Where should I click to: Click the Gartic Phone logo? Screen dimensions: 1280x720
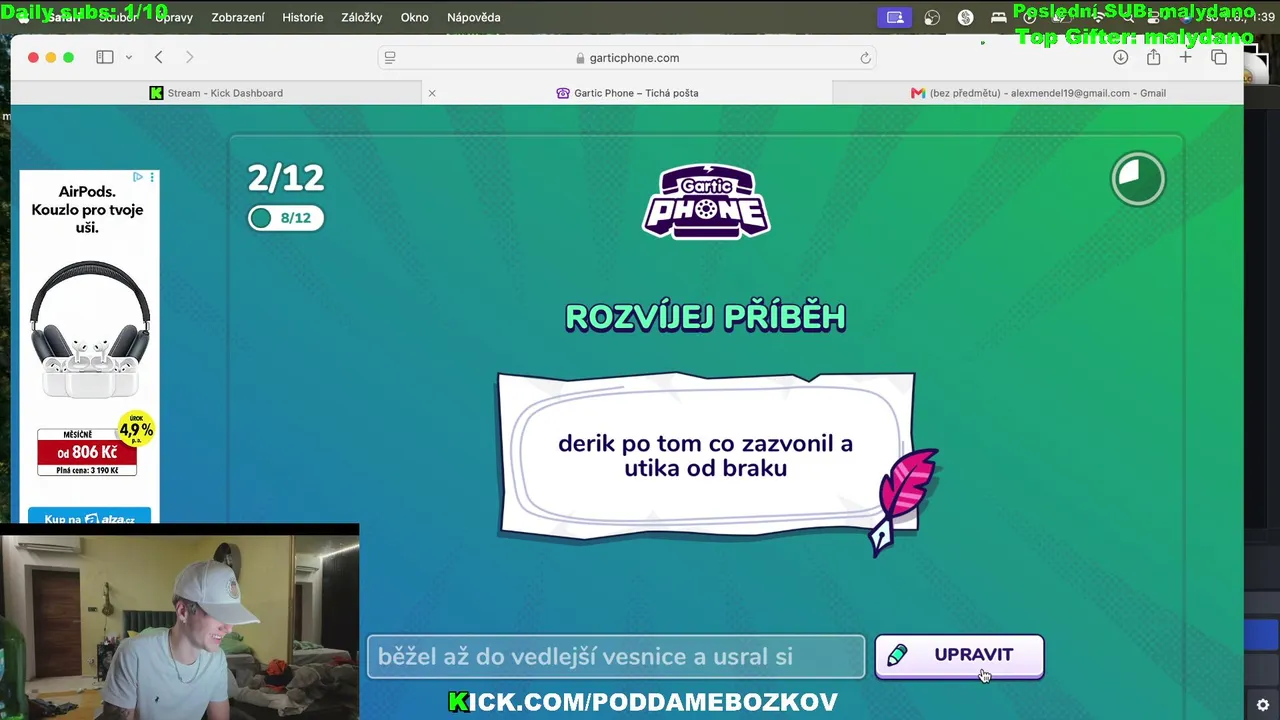[x=706, y=202]
